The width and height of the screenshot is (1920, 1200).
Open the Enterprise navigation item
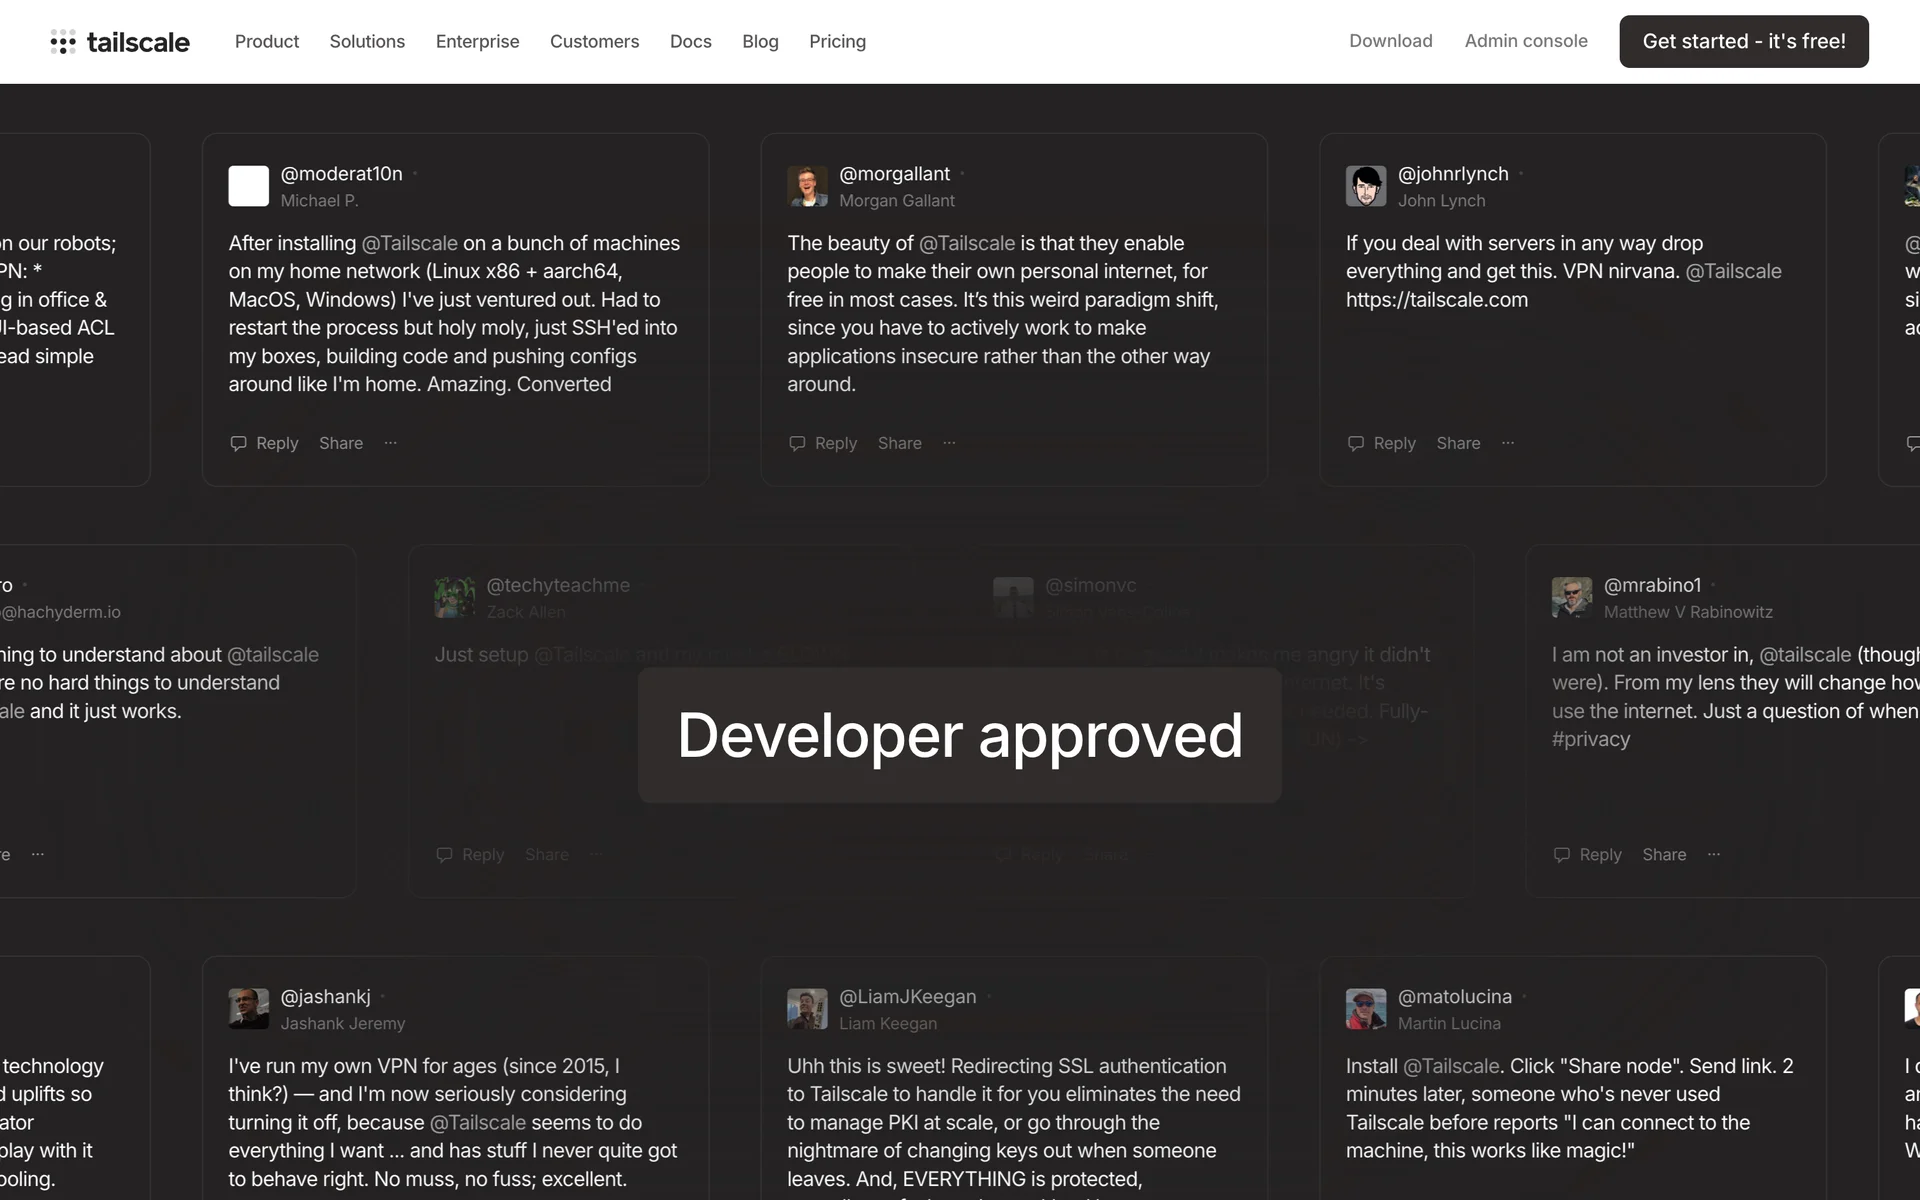pos(477,41)
